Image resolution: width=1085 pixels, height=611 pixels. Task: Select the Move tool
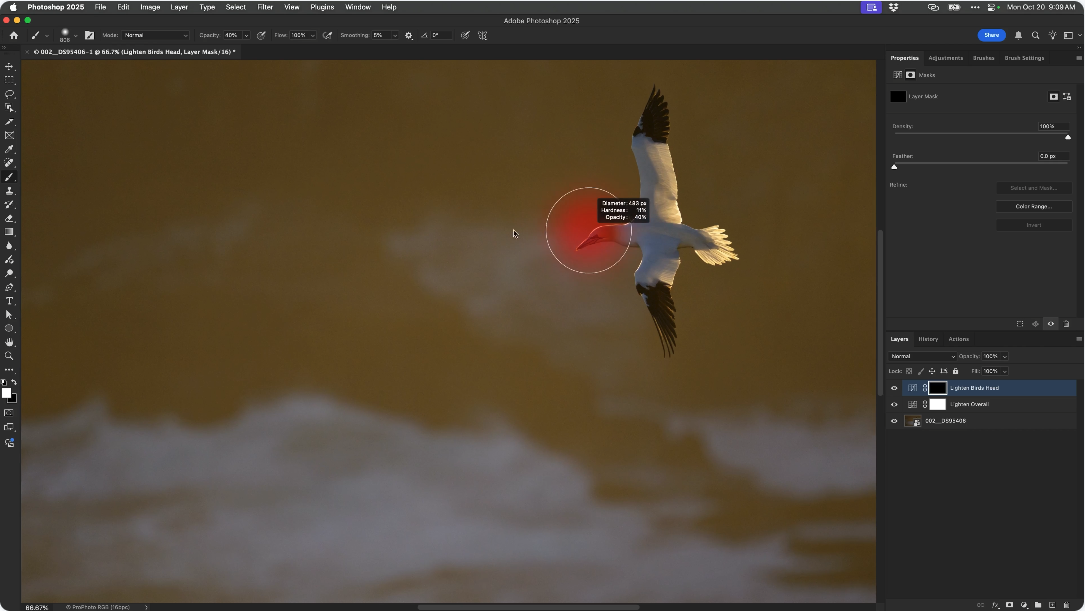[x=10, y=66]
